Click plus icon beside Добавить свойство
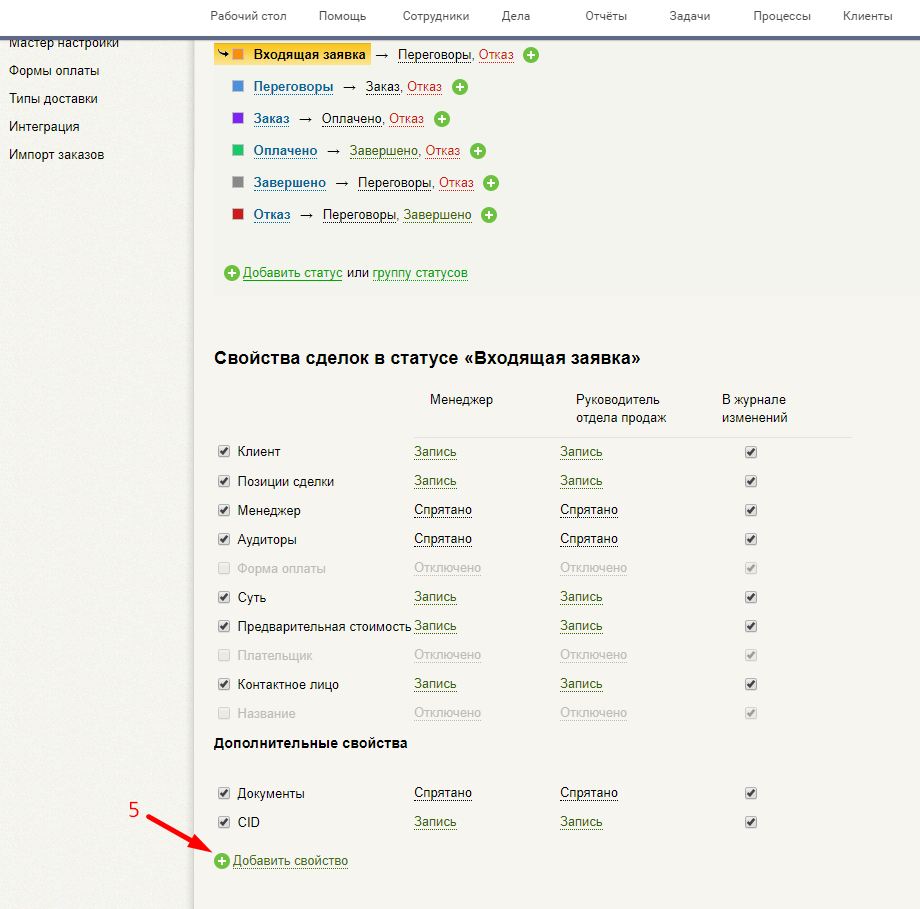The width and height of the screenshot is (920, 909). [222, 861]
